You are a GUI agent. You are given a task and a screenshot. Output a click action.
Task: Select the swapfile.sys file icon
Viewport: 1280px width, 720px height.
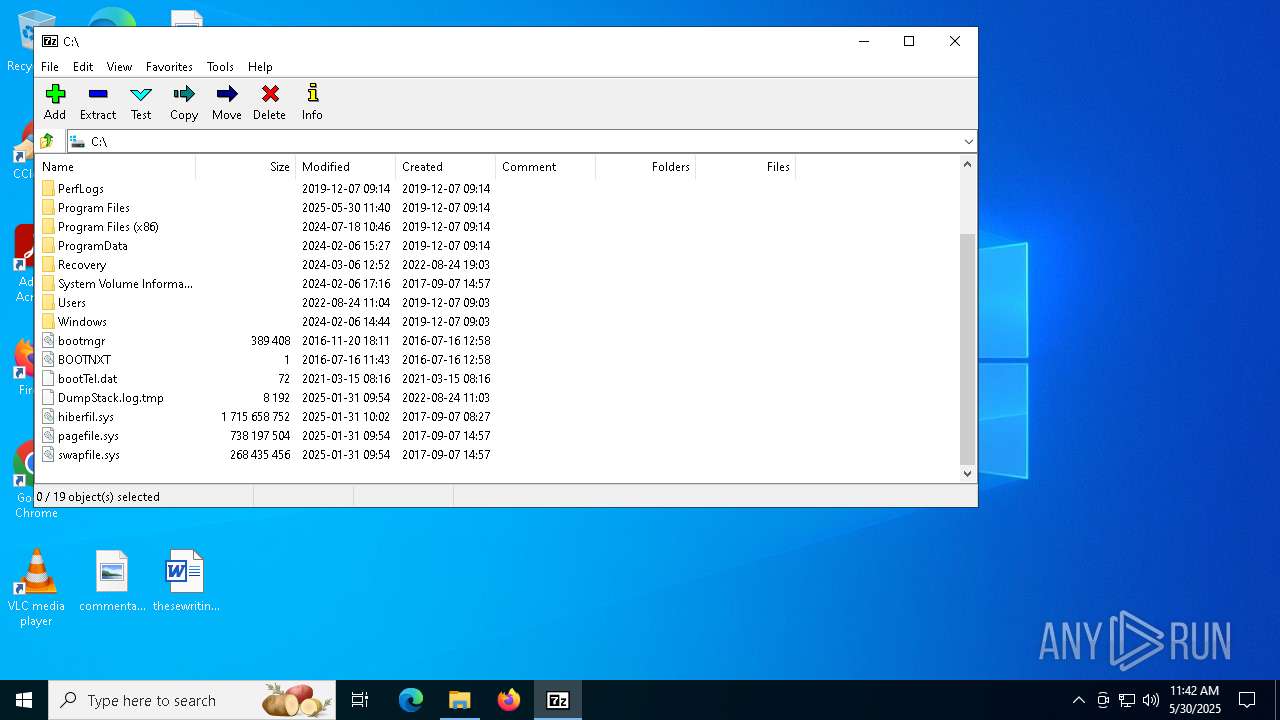click(48, 454)
